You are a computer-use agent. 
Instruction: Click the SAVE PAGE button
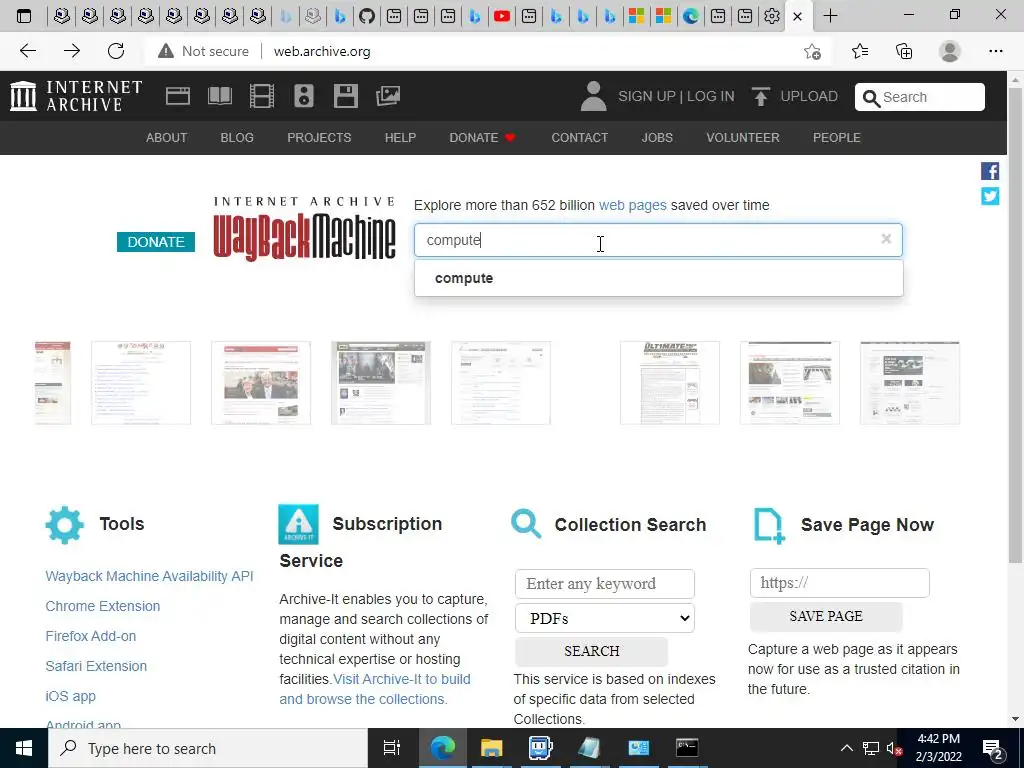(825, 616)
